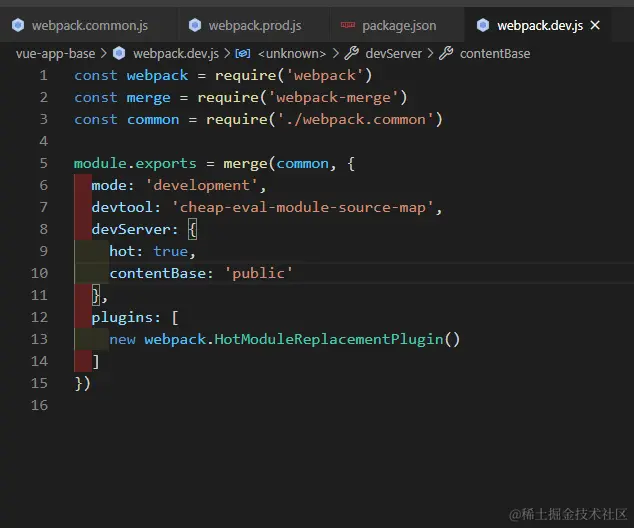Click wrench icon before contentBase breadcrumb
The height and width of the screenshot is (528, 634).
coord(446,53)
